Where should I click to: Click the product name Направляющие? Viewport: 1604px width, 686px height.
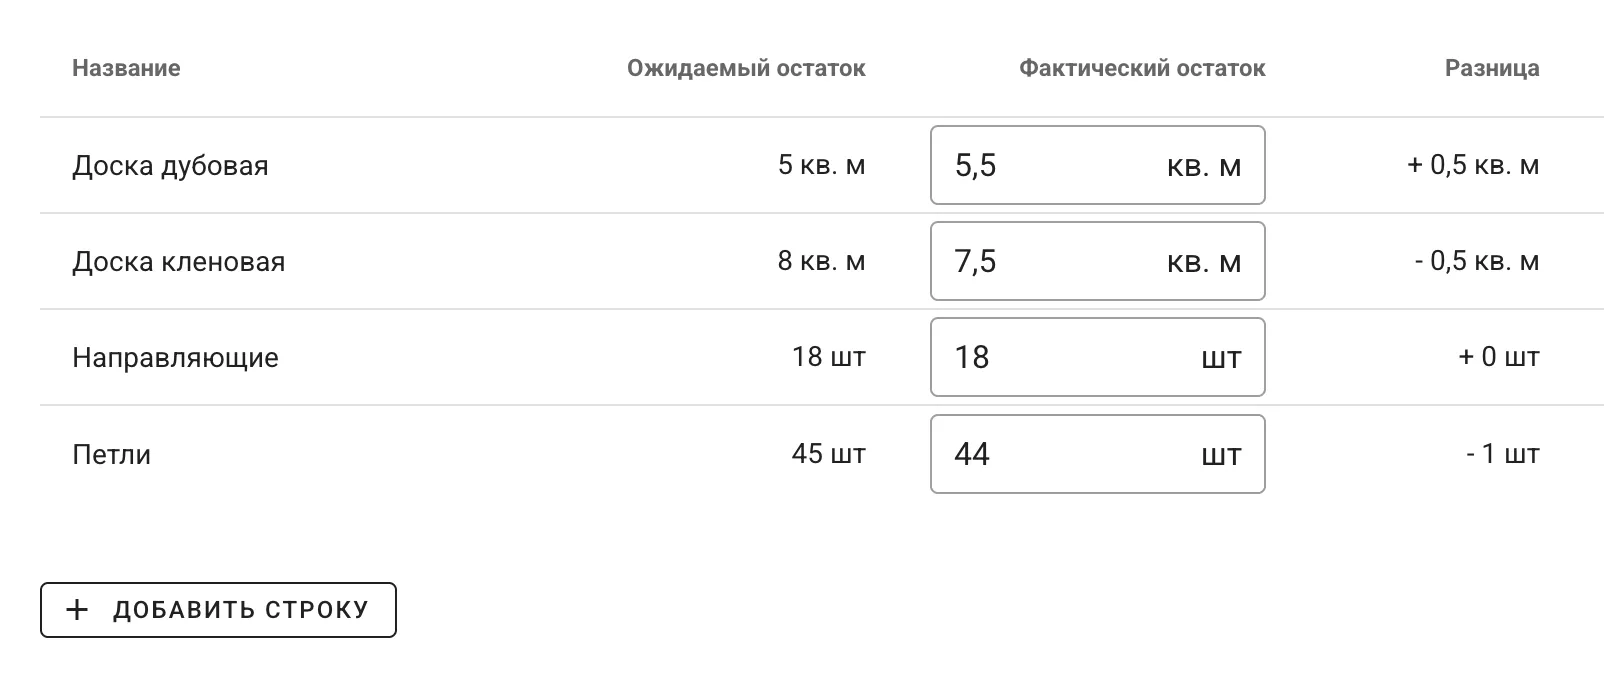175,357
